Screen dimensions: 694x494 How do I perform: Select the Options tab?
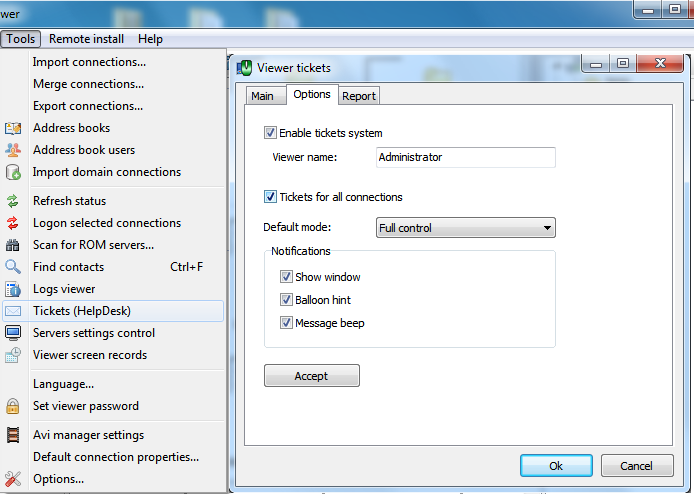click(x=312, y=94)
